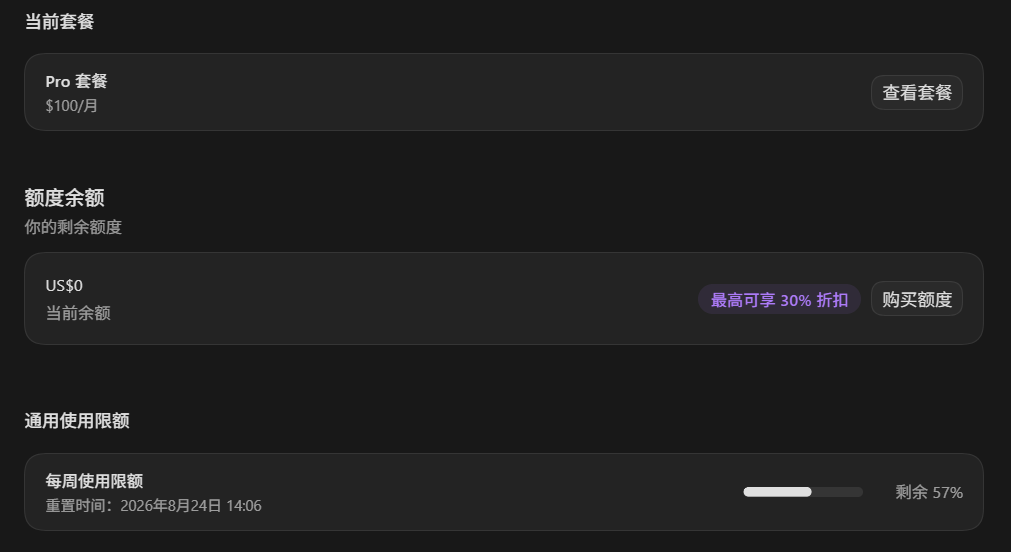Click the 当前余额 label
The height and width of the screenshot is (552, 1011).
point(78,313)
